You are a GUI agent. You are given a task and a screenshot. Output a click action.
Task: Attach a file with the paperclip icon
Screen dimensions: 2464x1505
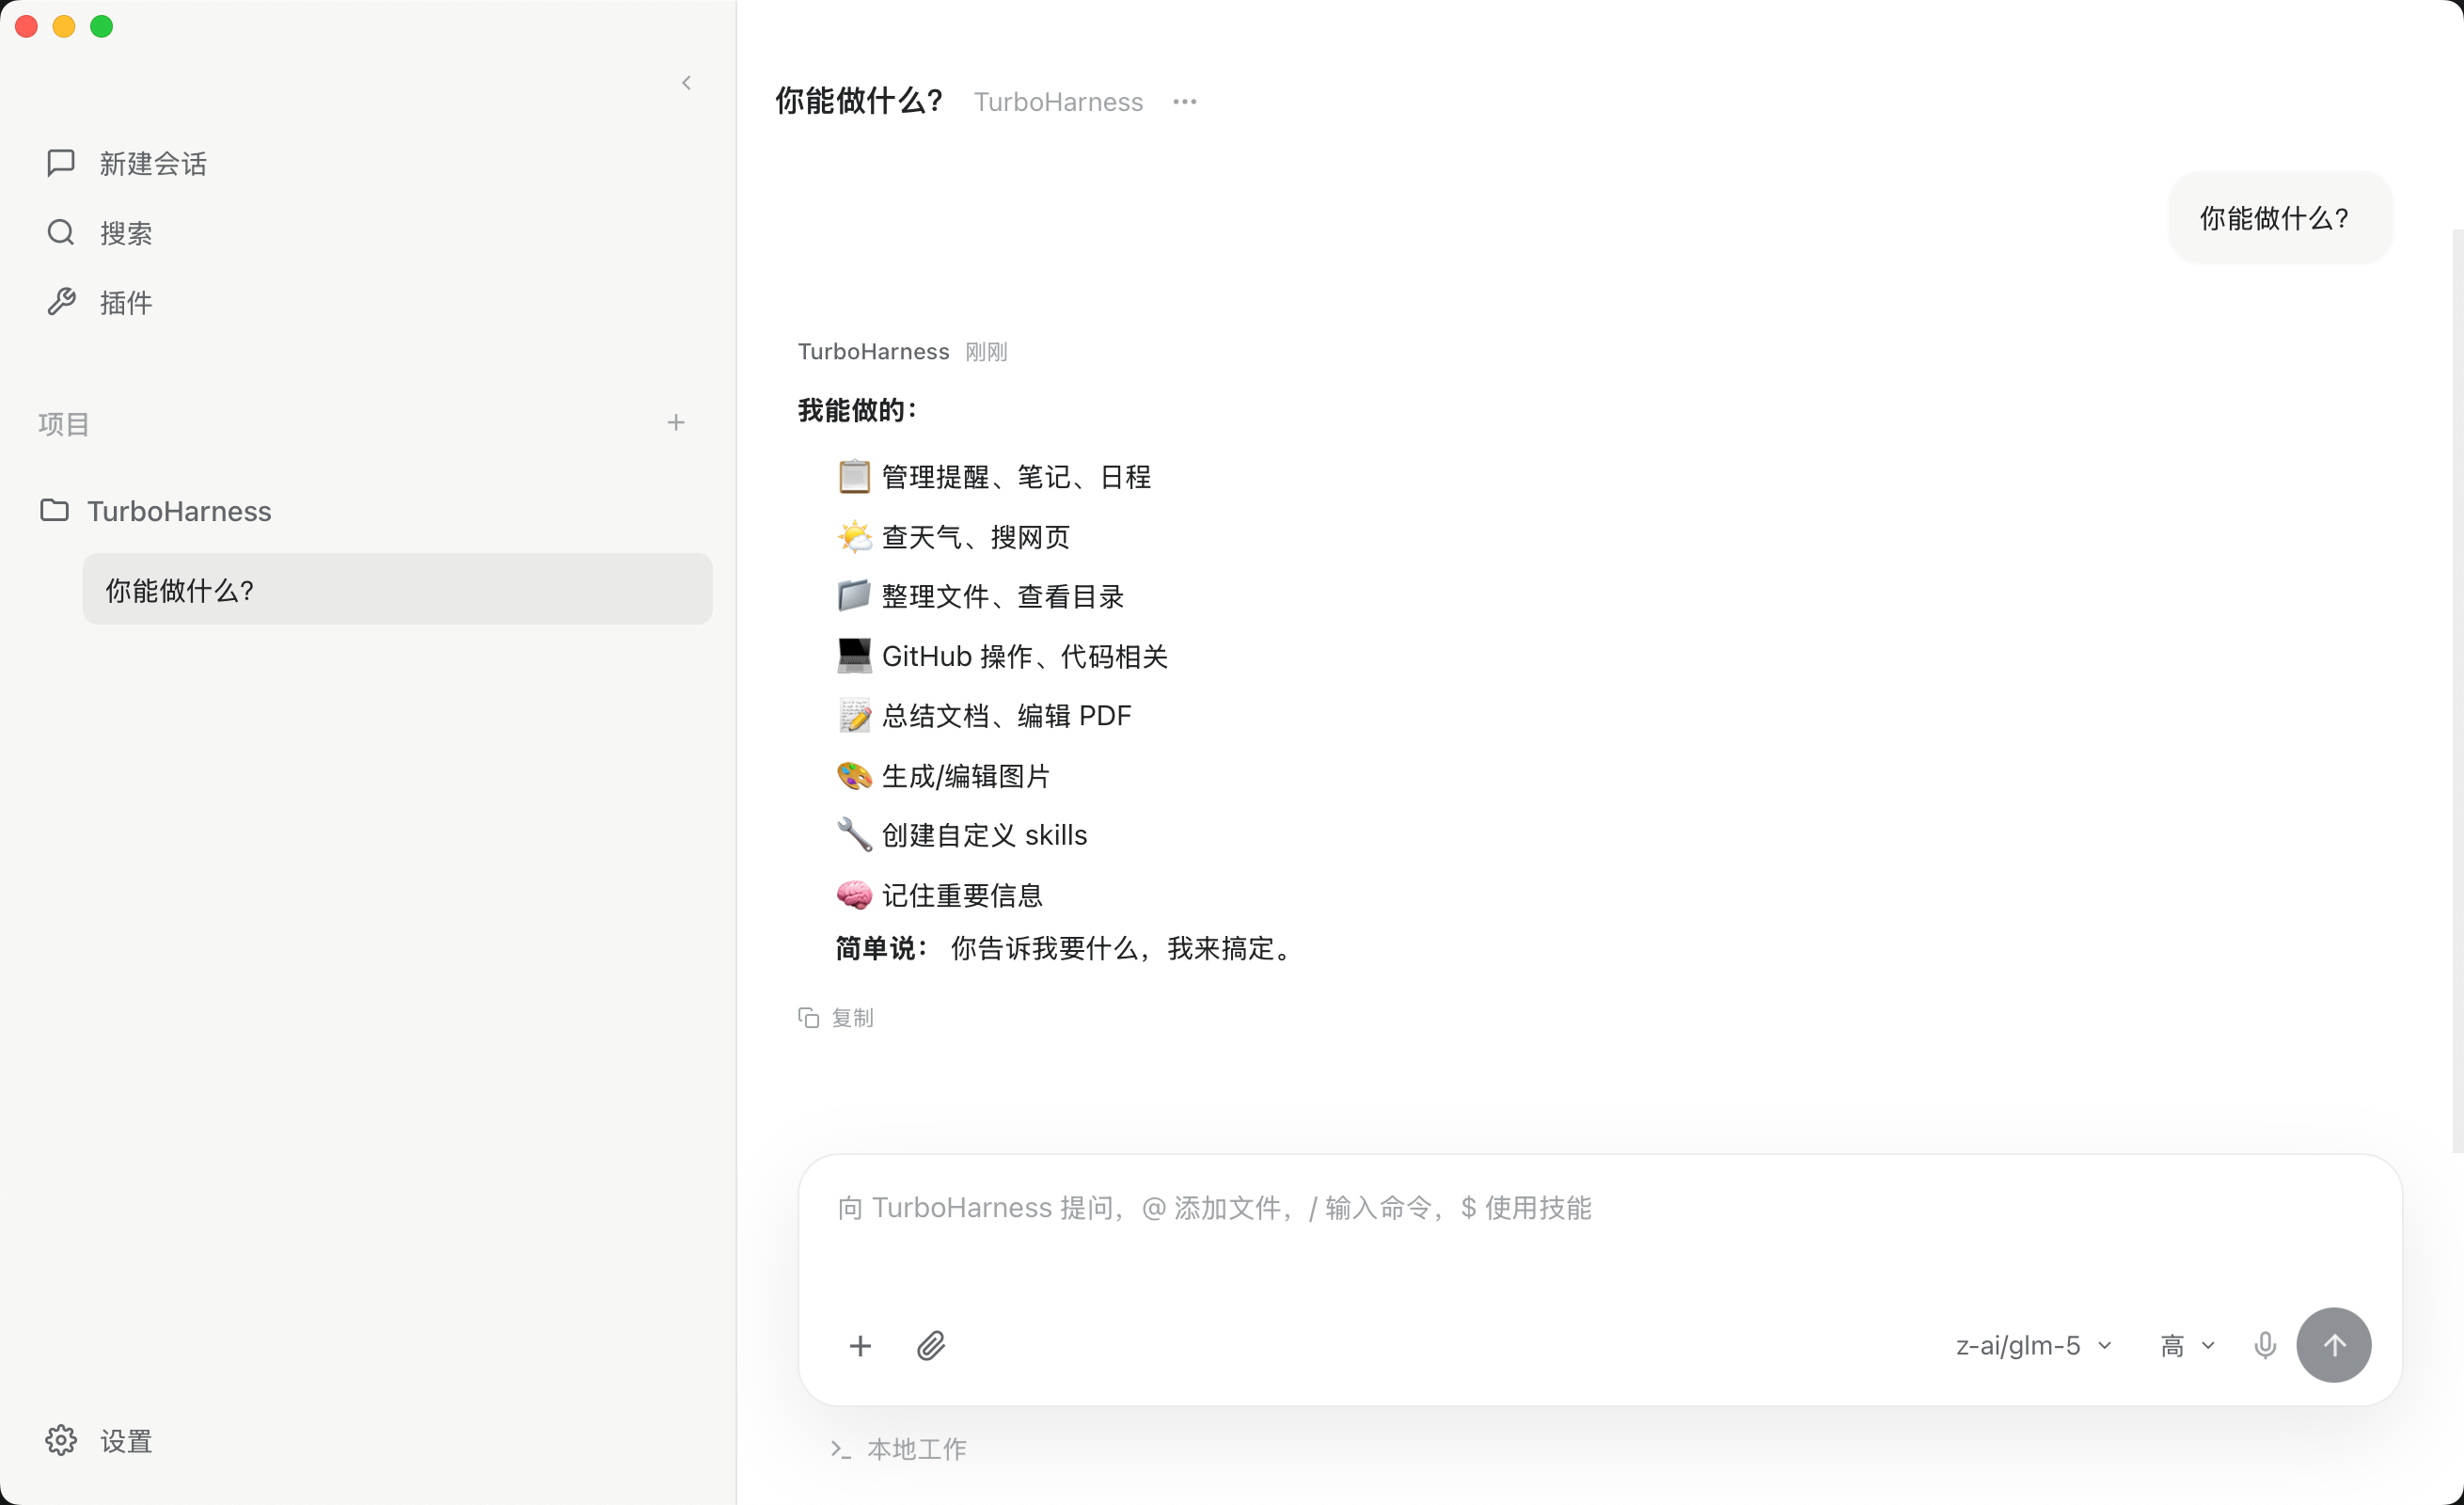click(930, 1346)
